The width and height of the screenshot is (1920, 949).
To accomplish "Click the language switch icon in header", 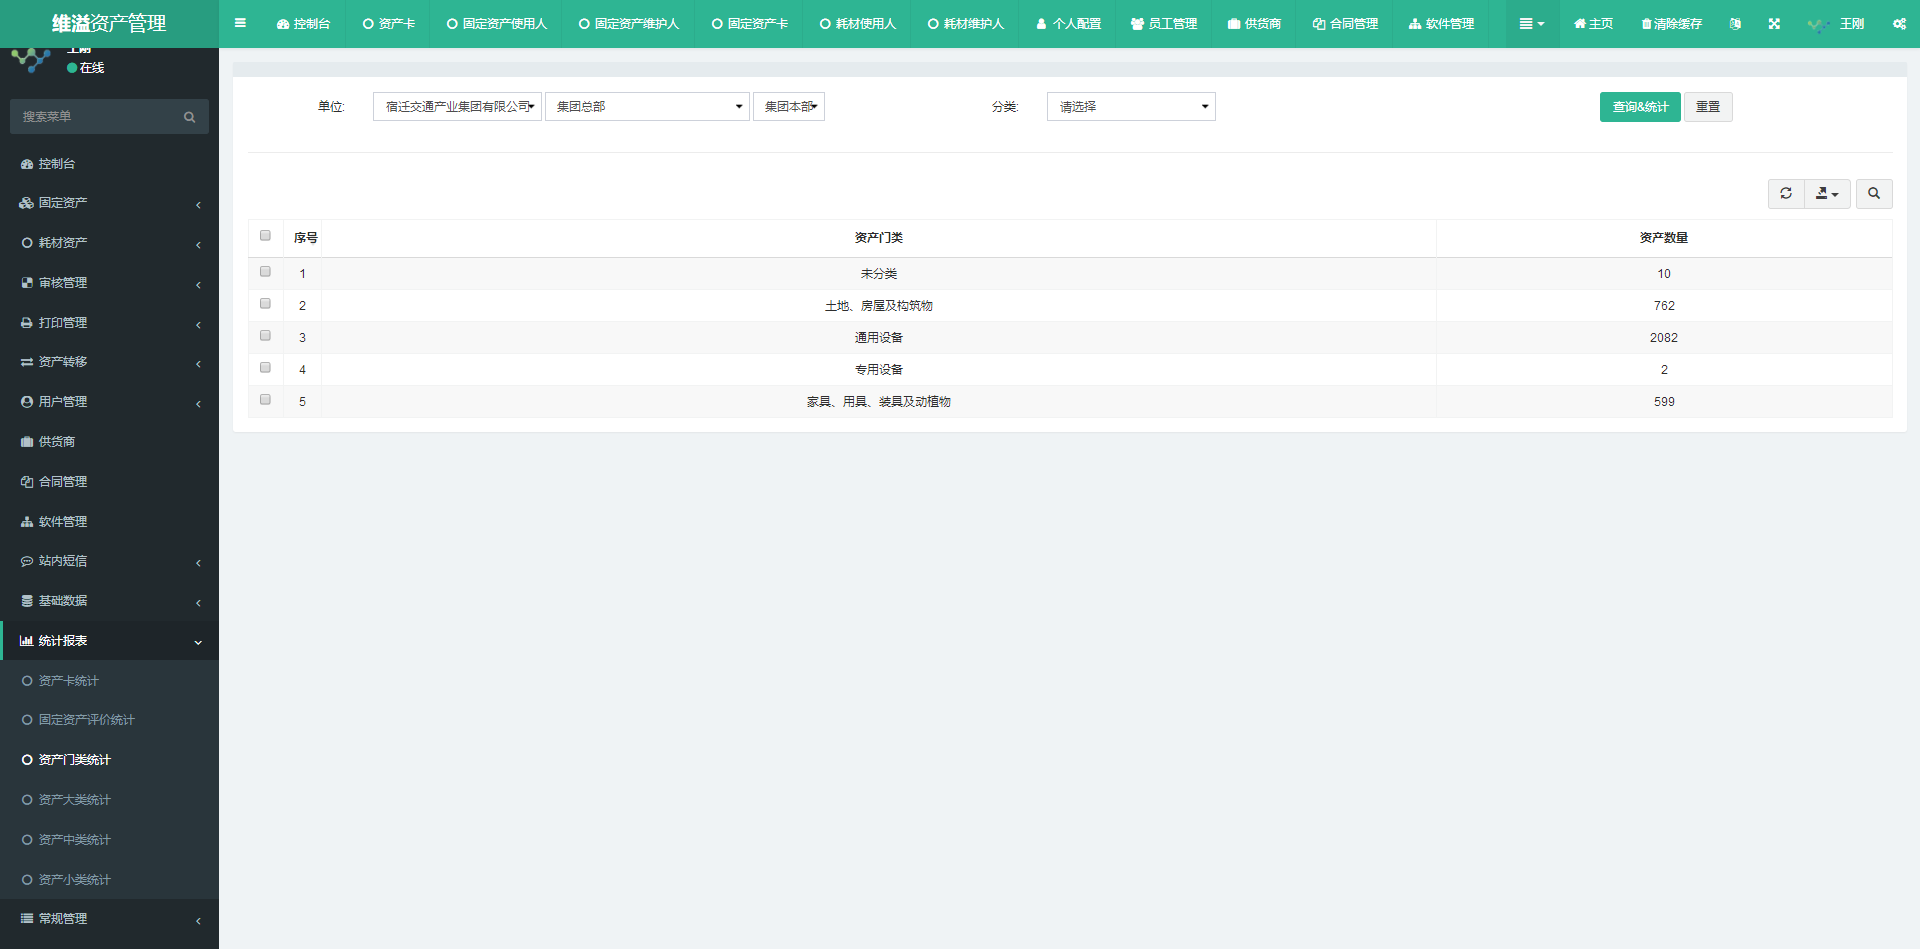I will 1735,24.
